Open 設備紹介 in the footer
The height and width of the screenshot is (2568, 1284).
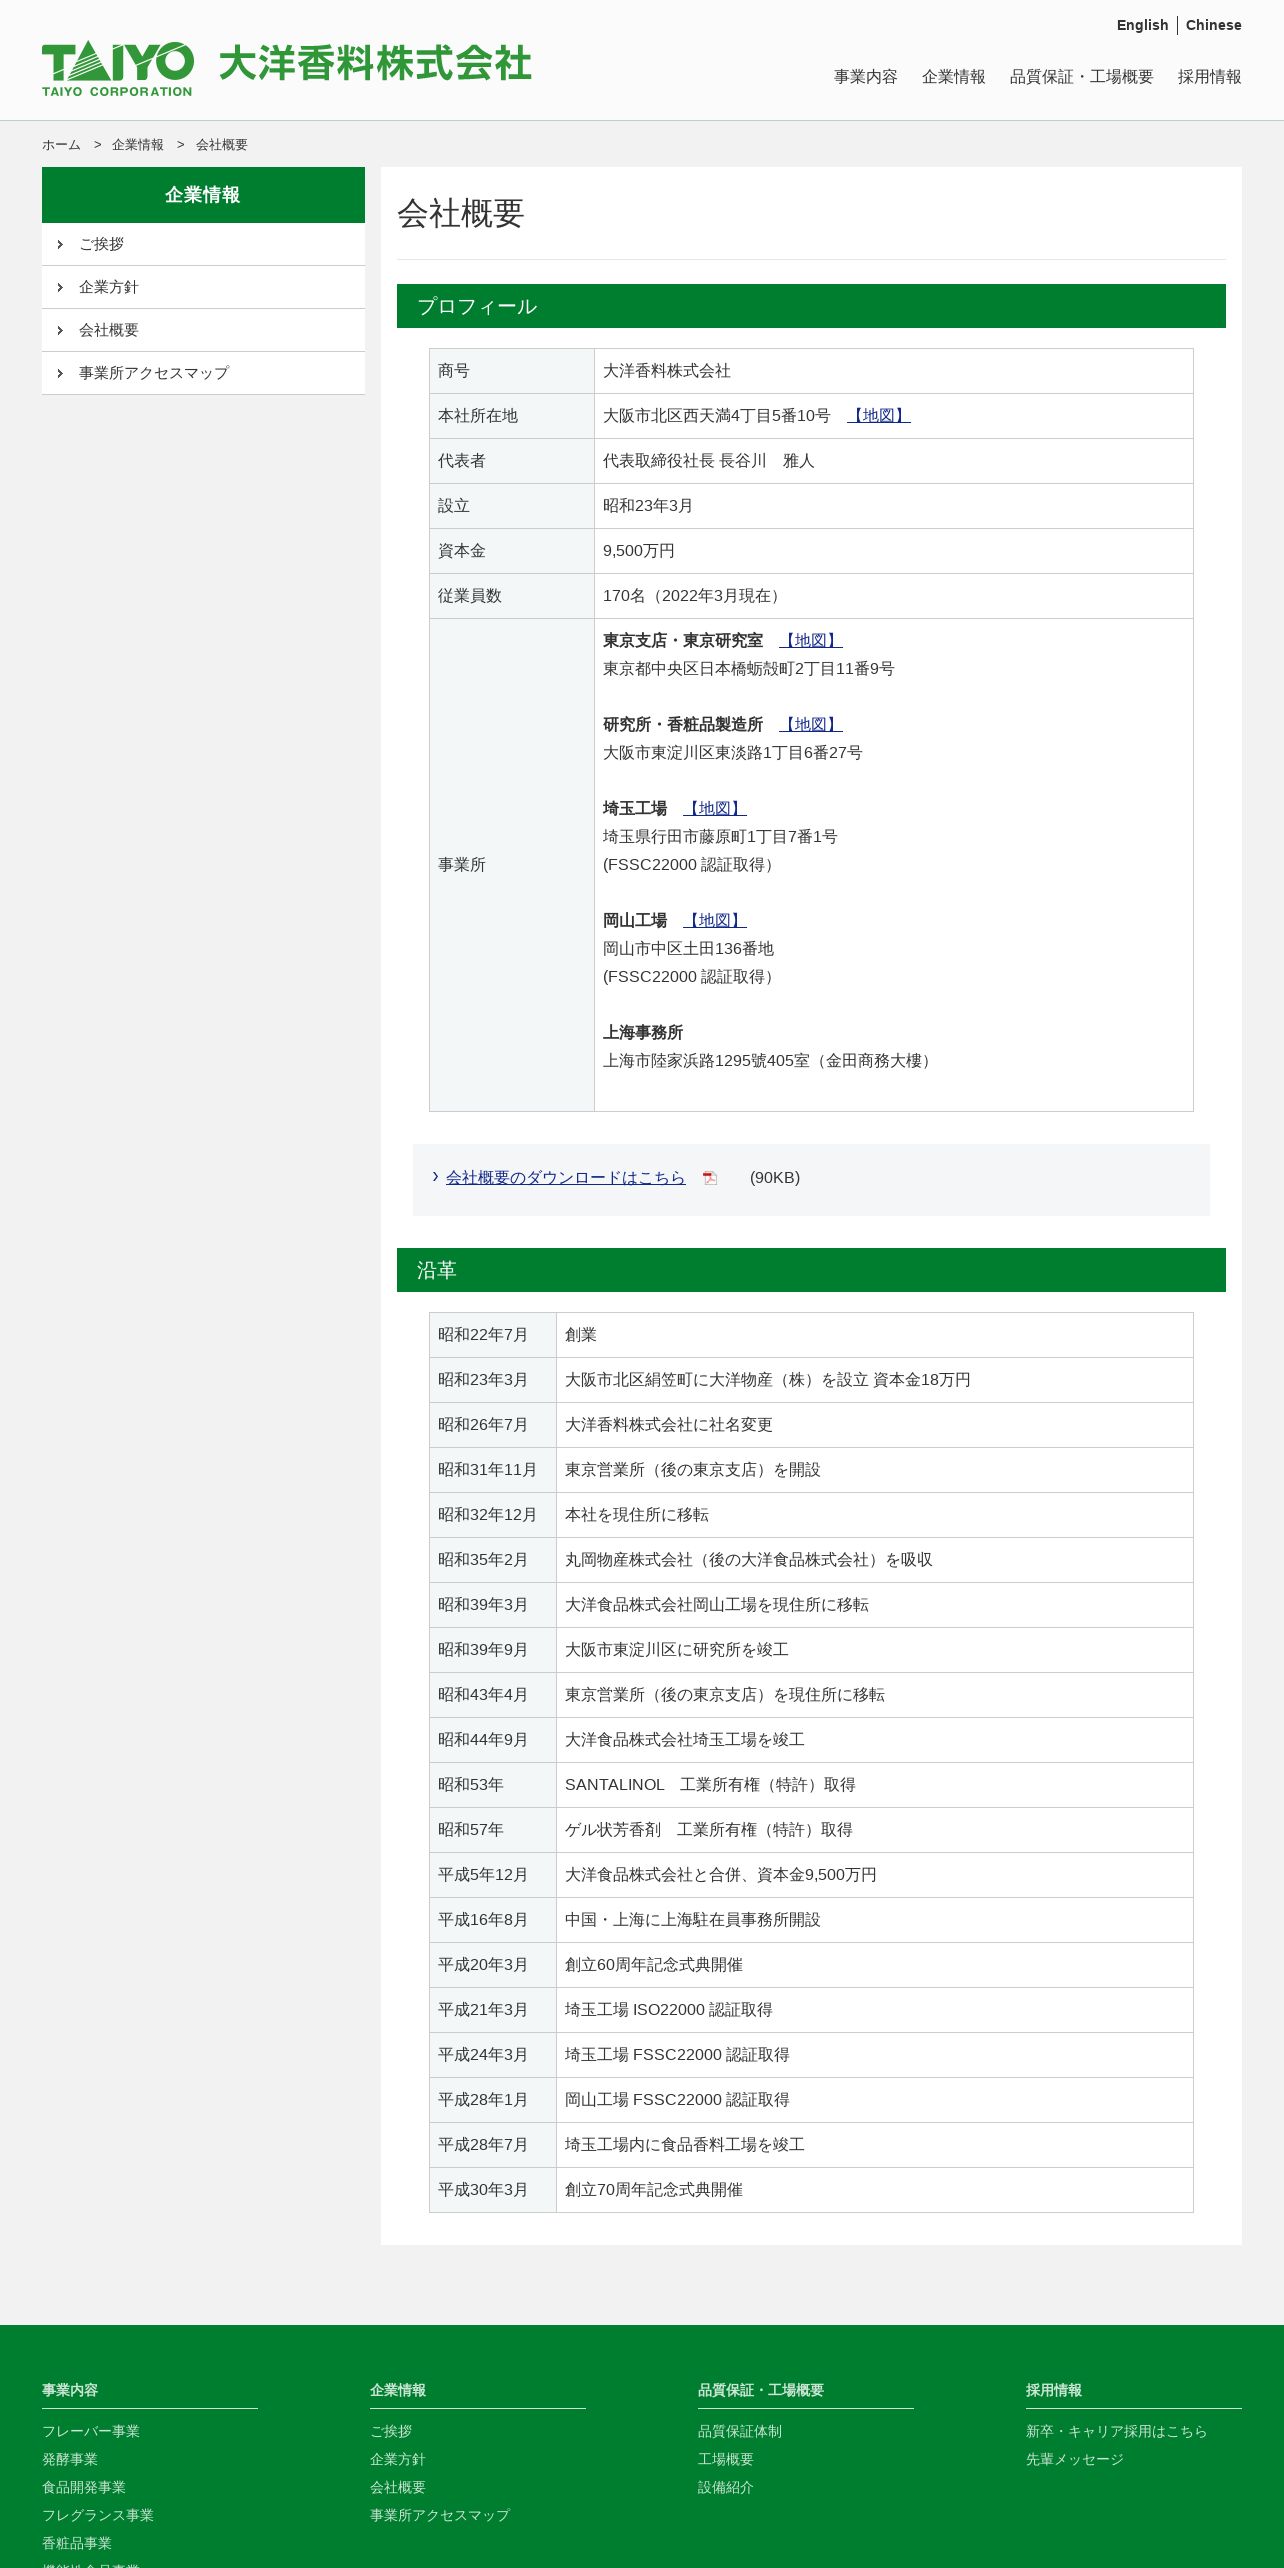[x=726, y=2487]
